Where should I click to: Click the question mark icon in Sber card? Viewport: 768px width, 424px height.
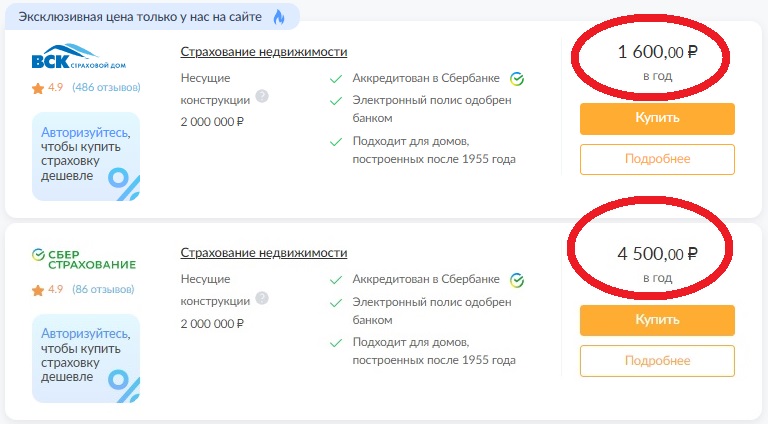(x=262, y=298)
